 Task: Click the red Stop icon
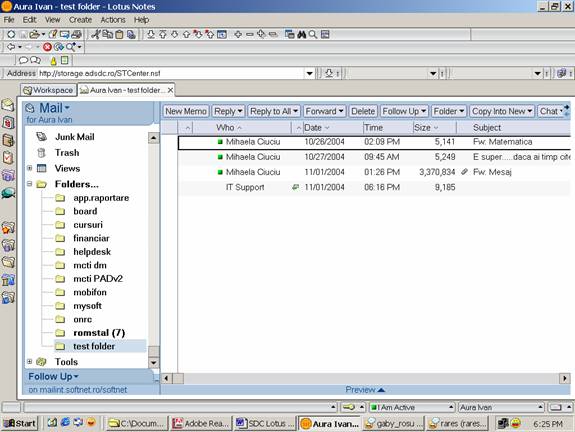click(47, 47)
